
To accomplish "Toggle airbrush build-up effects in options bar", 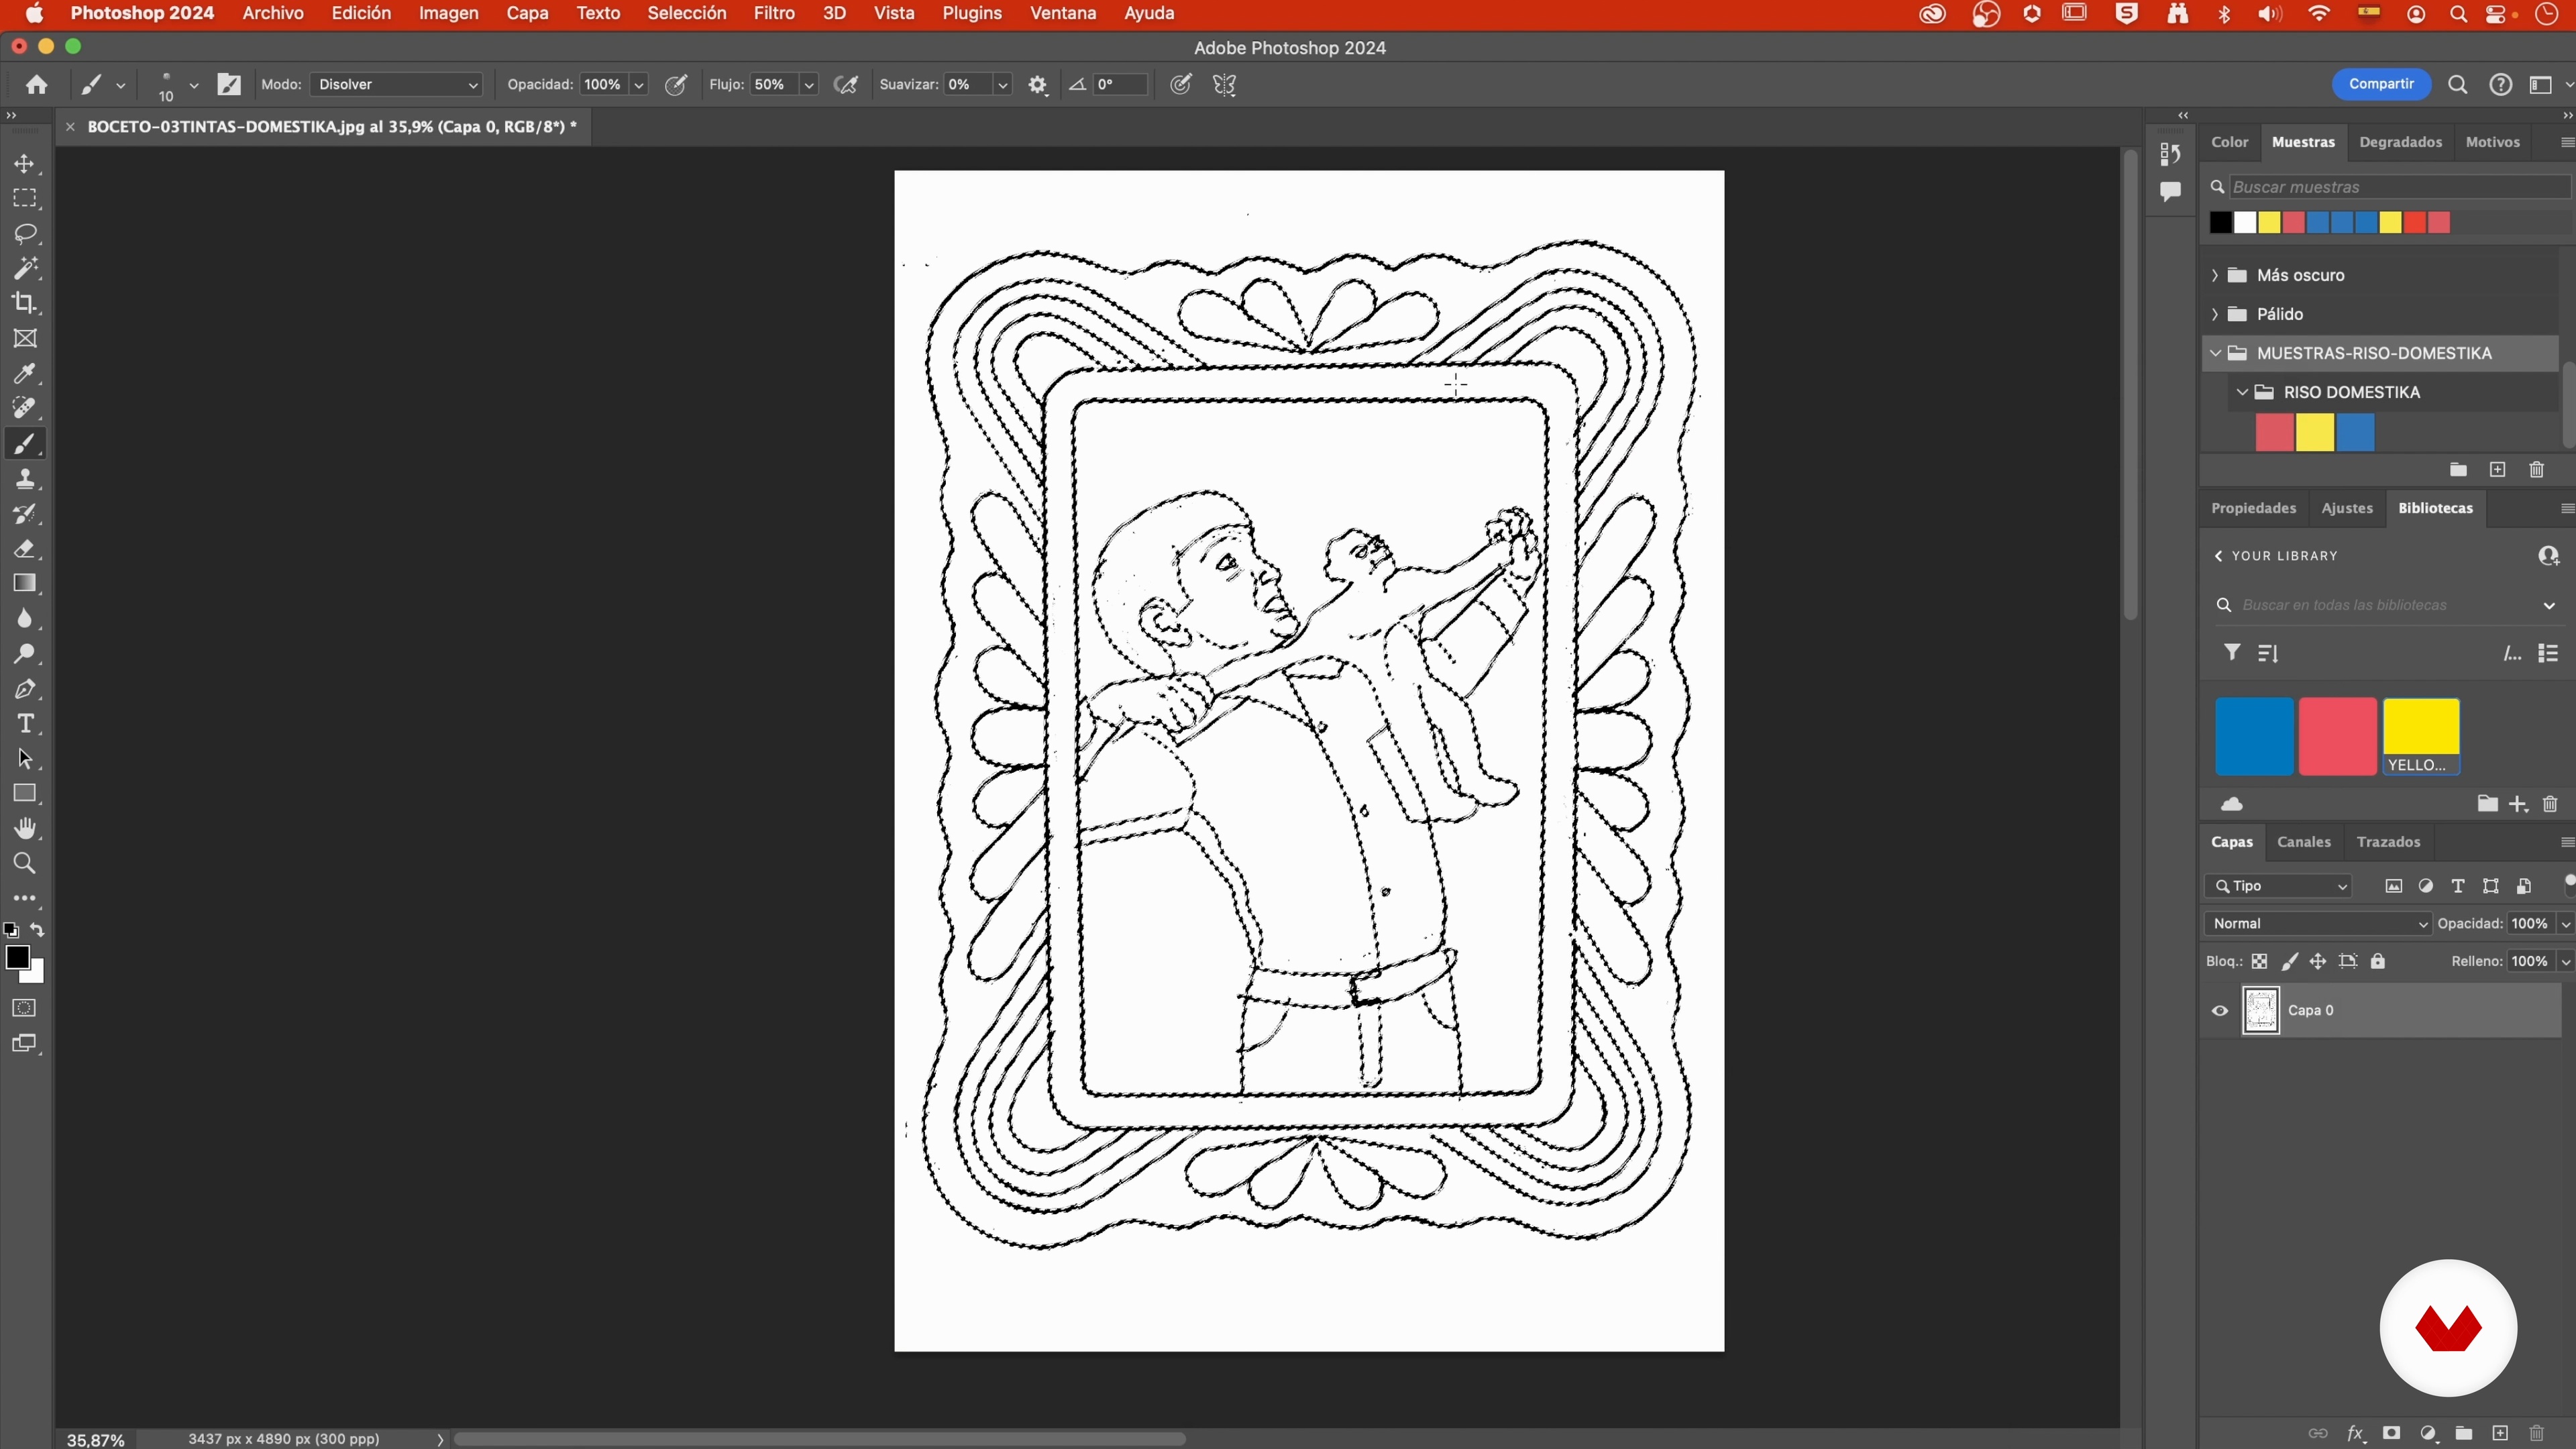I will click(x=846, y=85).
